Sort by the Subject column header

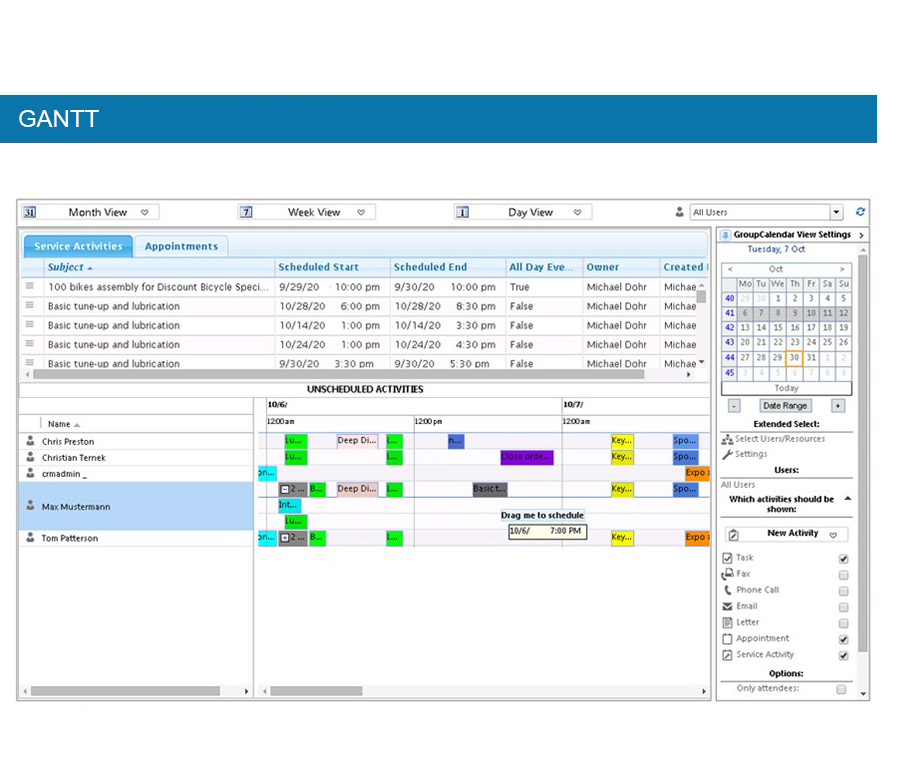coord(159,267)
